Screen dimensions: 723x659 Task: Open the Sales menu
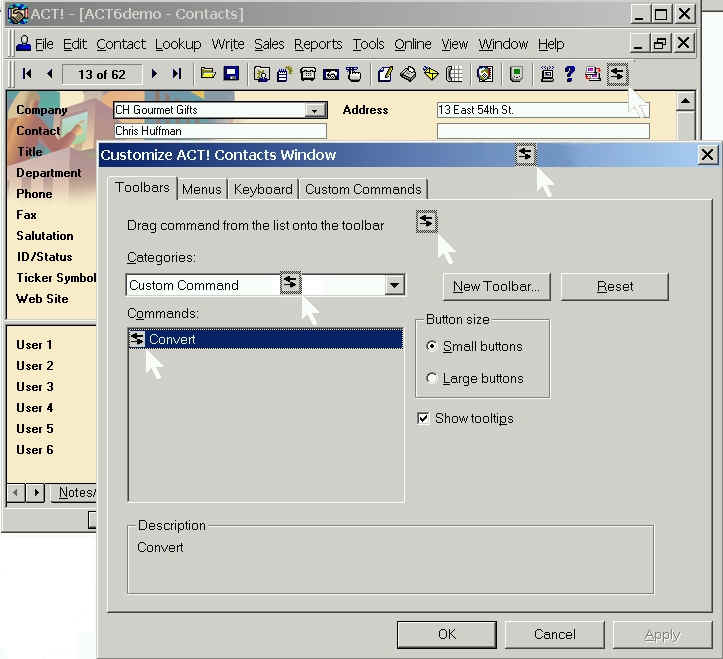click(x=269, y=44)
